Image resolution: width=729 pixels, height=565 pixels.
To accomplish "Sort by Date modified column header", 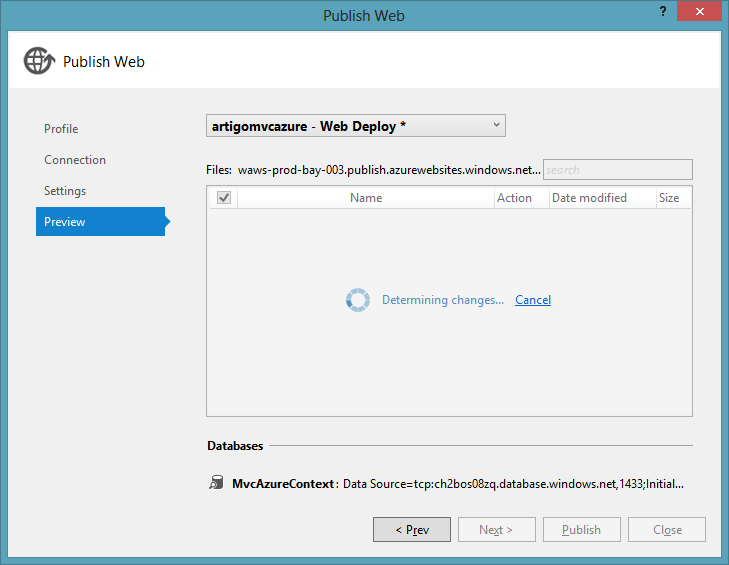I will [x=602, y=198].
